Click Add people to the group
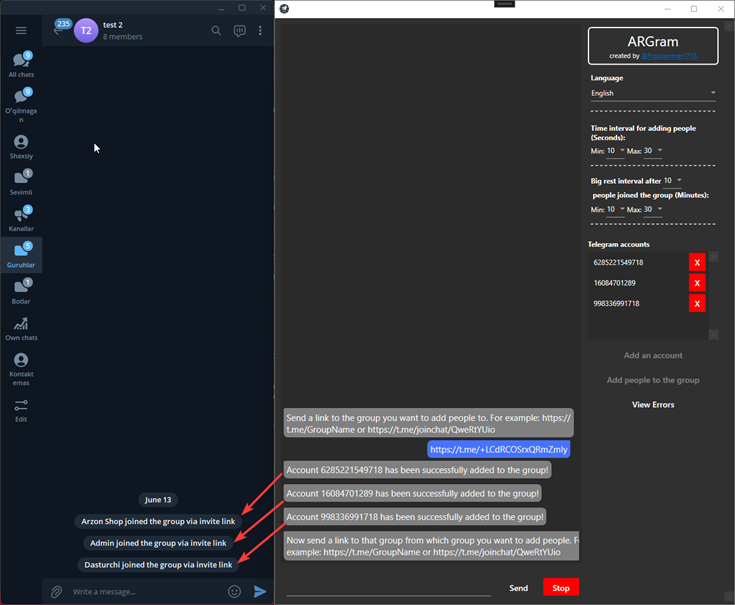The width and height of the screenshot is (735, 605). tap(653, 380)
